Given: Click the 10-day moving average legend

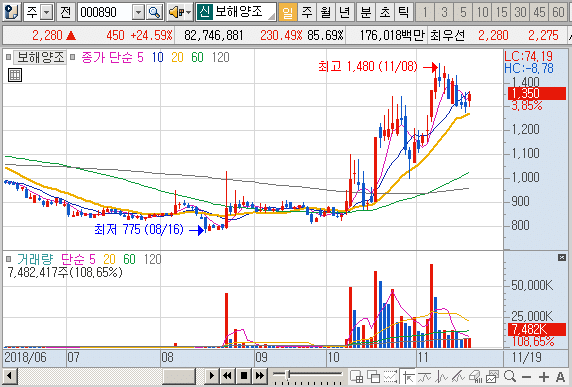Looking at the screenshot, I should pos(158,57).
